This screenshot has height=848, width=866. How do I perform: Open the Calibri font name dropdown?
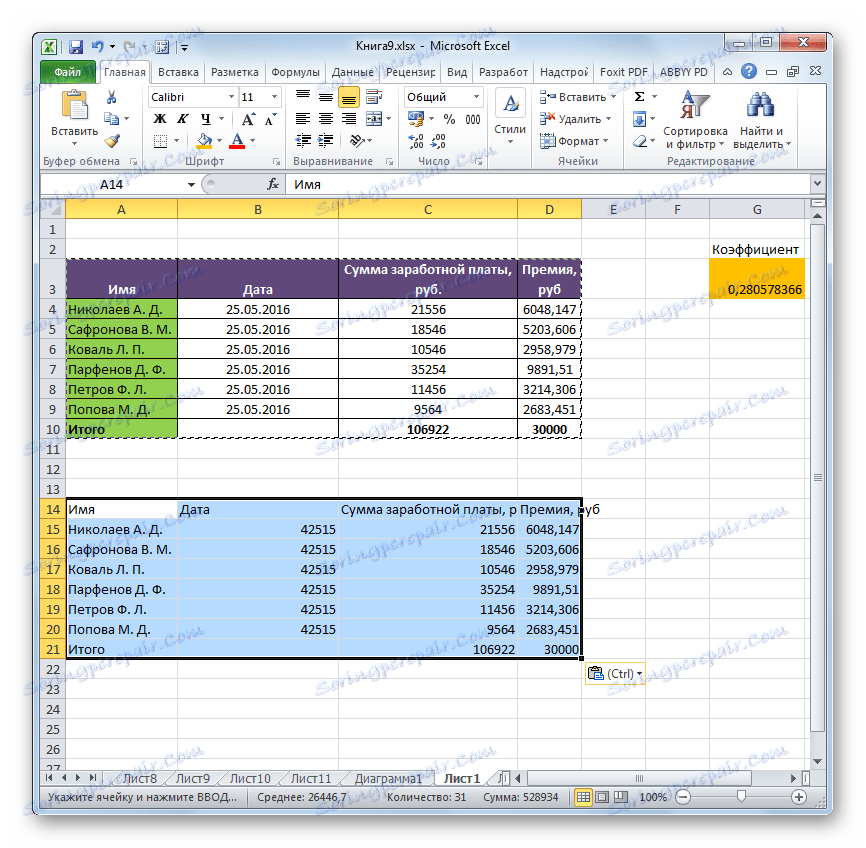pos(231,97)
